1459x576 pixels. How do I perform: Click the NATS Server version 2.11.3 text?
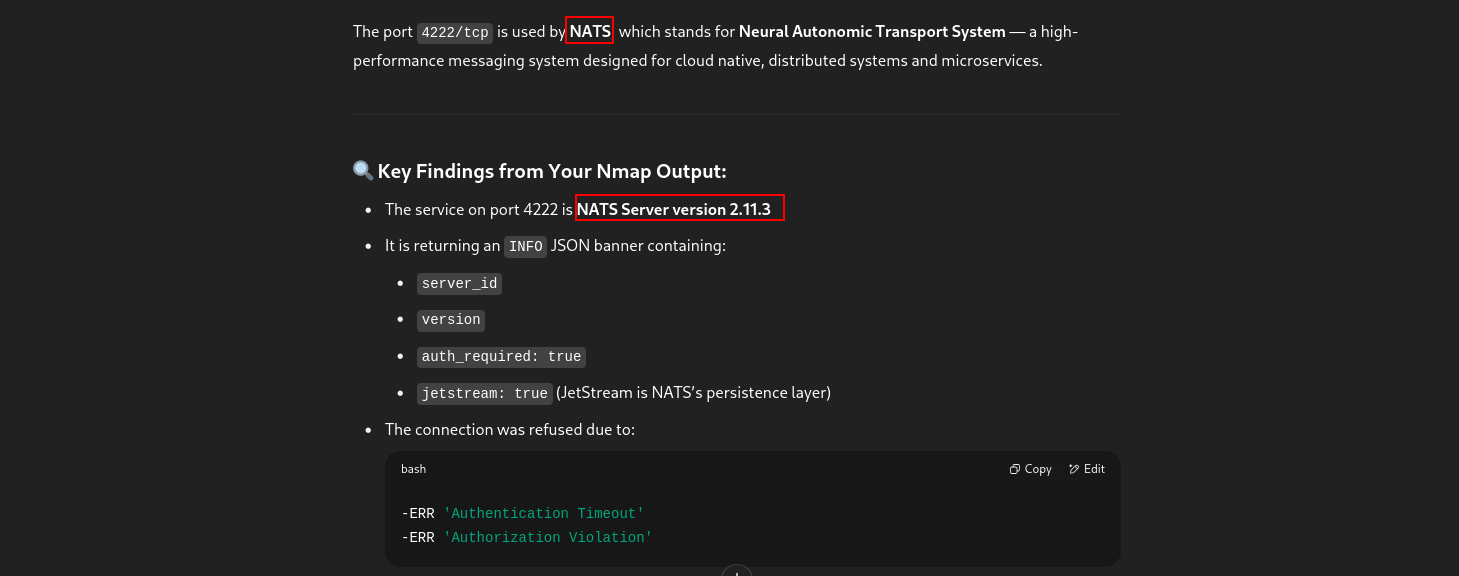[674, 209]
